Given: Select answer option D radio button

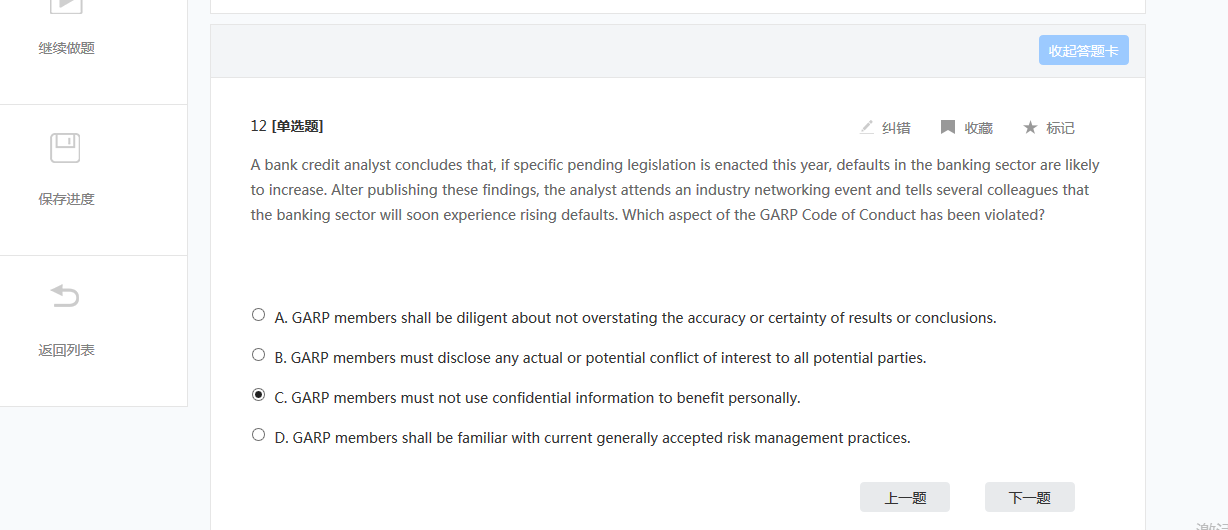Looking at the screenshot, I should pyautogui.click(x=259, y=435).
